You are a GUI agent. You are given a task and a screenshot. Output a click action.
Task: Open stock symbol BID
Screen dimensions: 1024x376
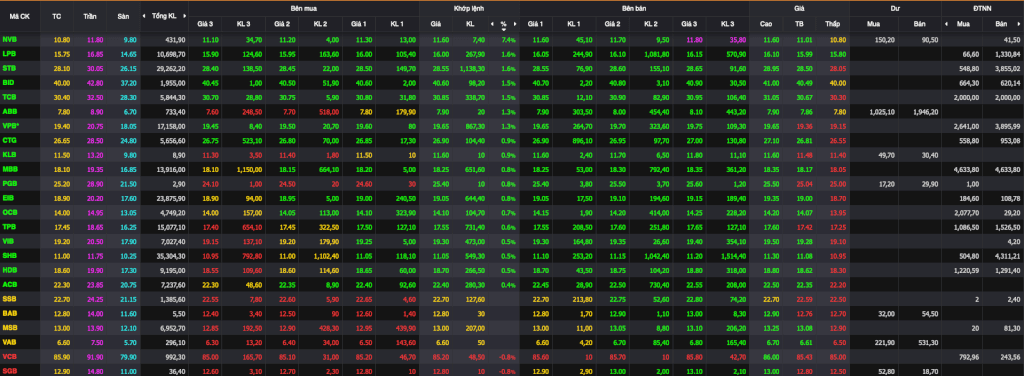coord(8,82)
